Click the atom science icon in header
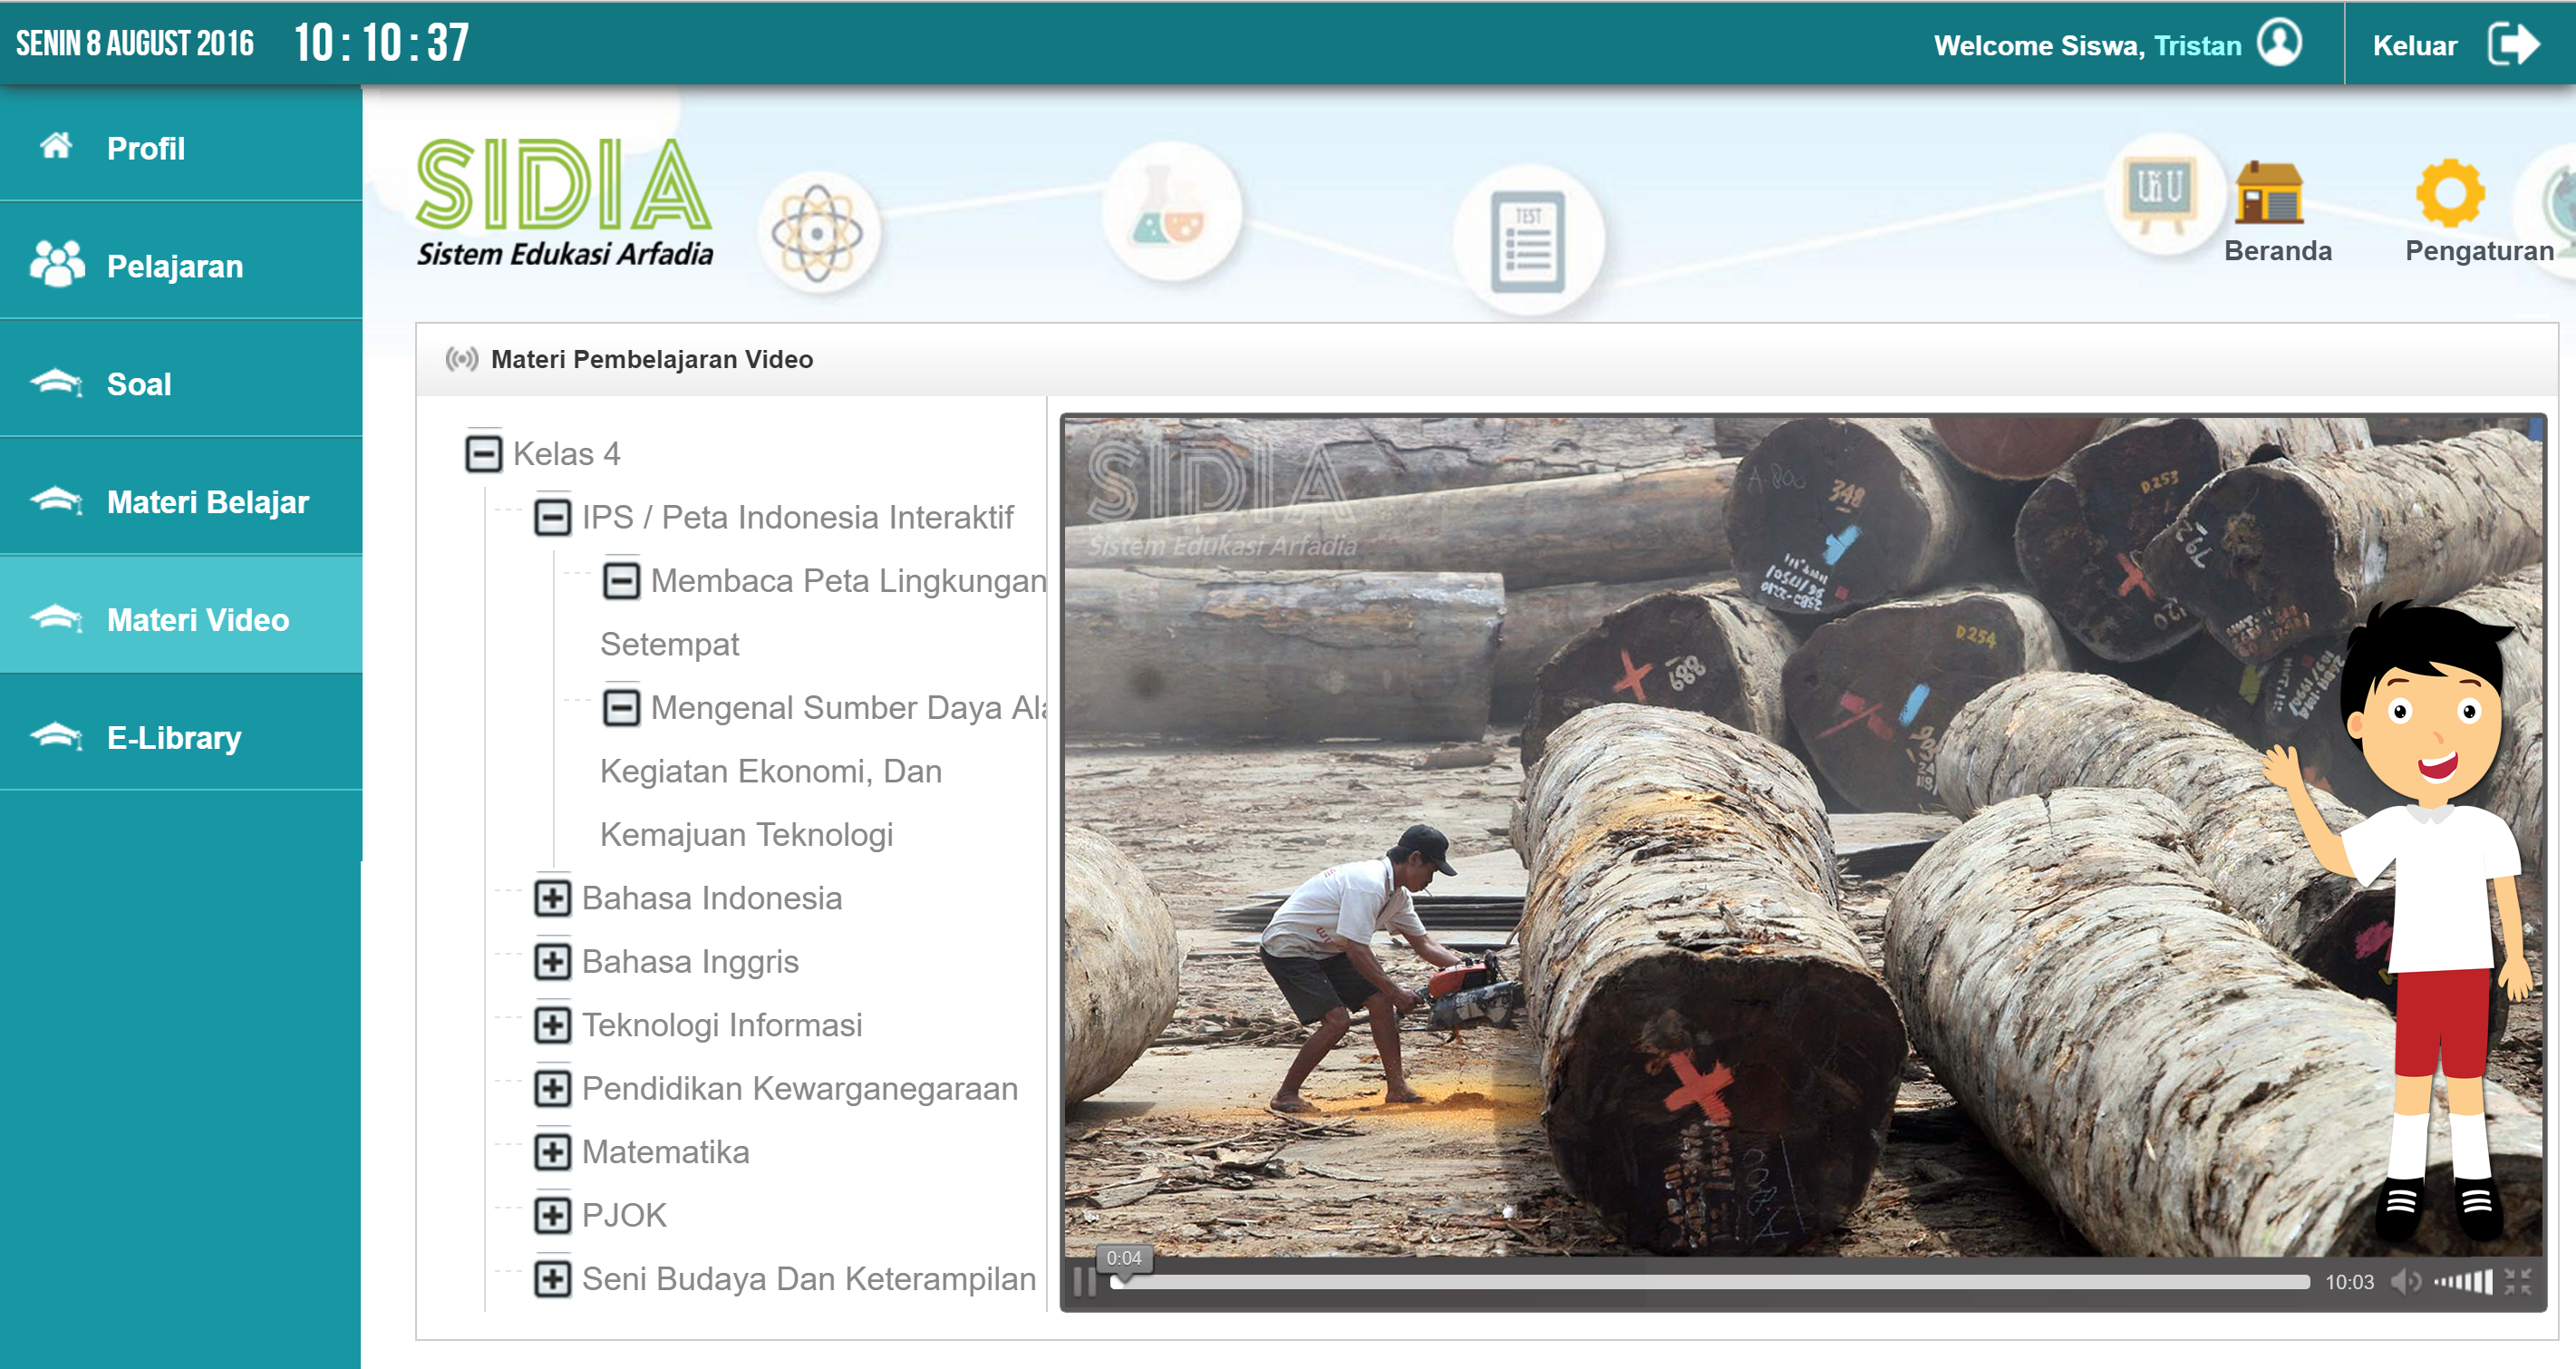The width and height of the screenshot is (2576, 1369). 817,234
